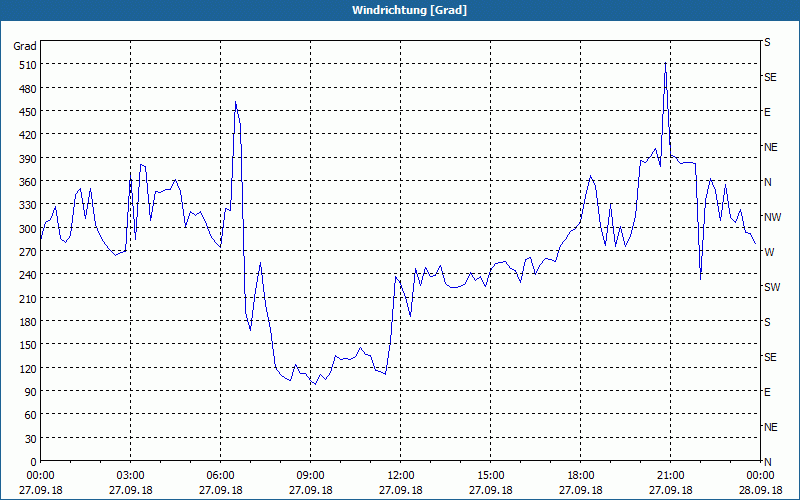
Task: Click the line's highest peak at 510 degrees
Action: (665, 63)
